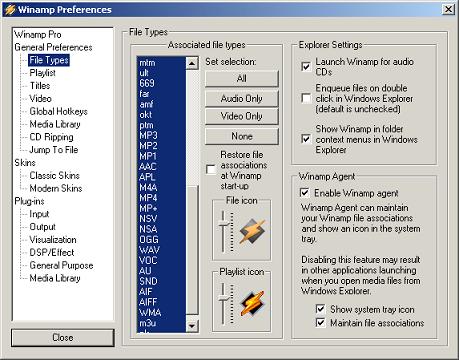
Task: Open General Purpose plug-ins page
Action: pyautogui.click(x=61, y=265)
